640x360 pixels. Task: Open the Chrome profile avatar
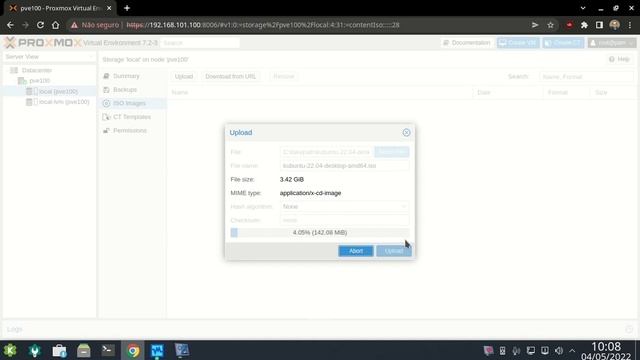(615, 25)
